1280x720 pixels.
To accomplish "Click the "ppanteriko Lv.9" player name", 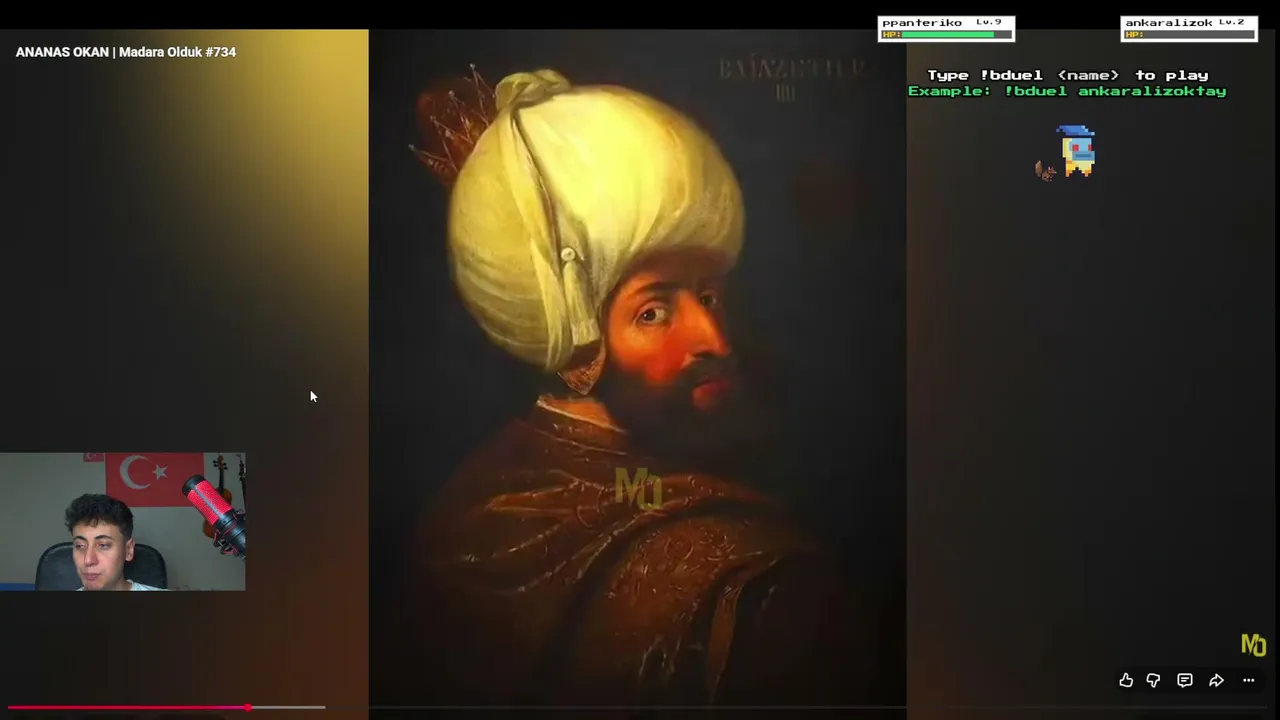I will (941, 22).
